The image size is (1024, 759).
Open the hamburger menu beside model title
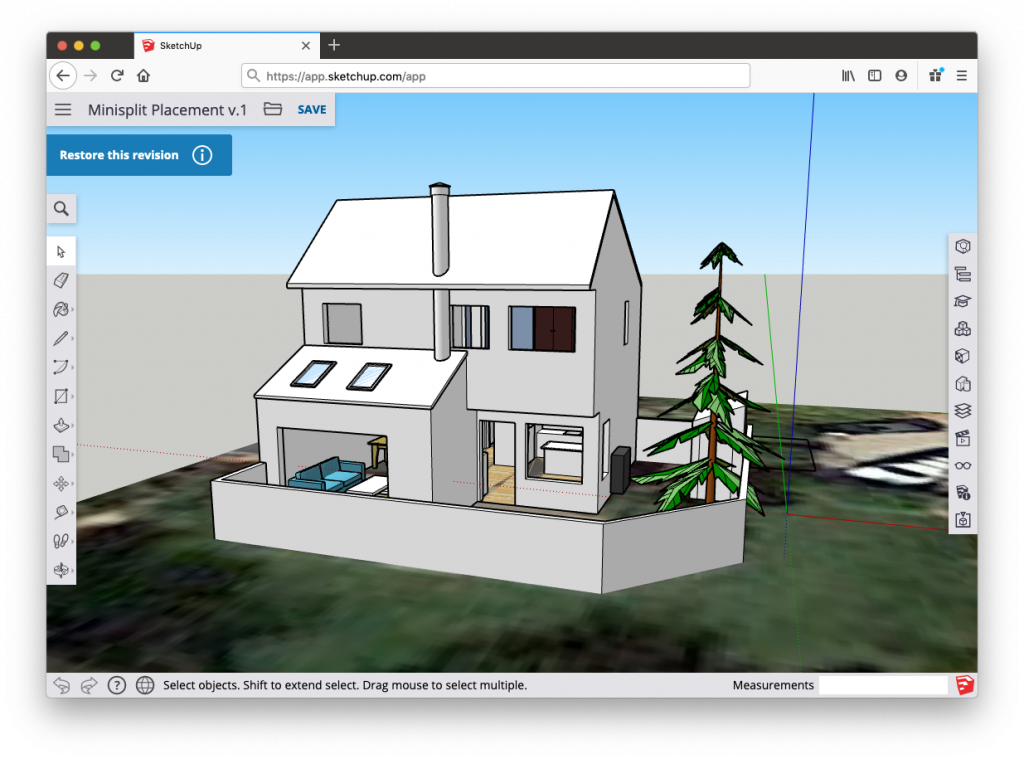click(63, 110)
